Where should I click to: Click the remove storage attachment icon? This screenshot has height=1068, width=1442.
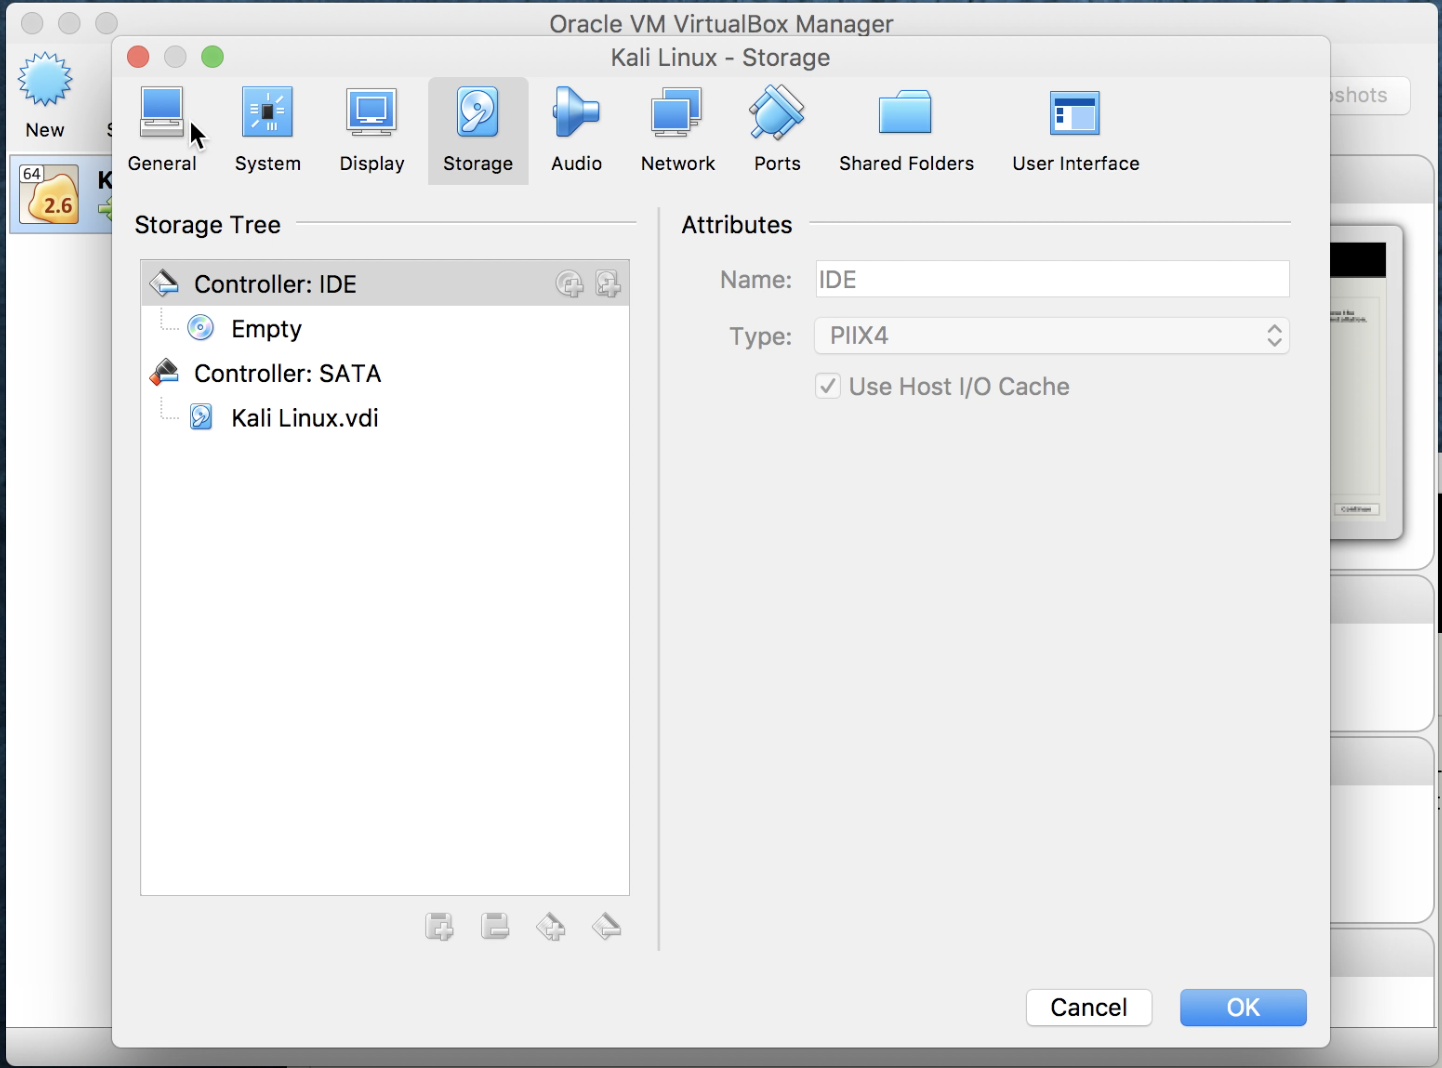495,927
